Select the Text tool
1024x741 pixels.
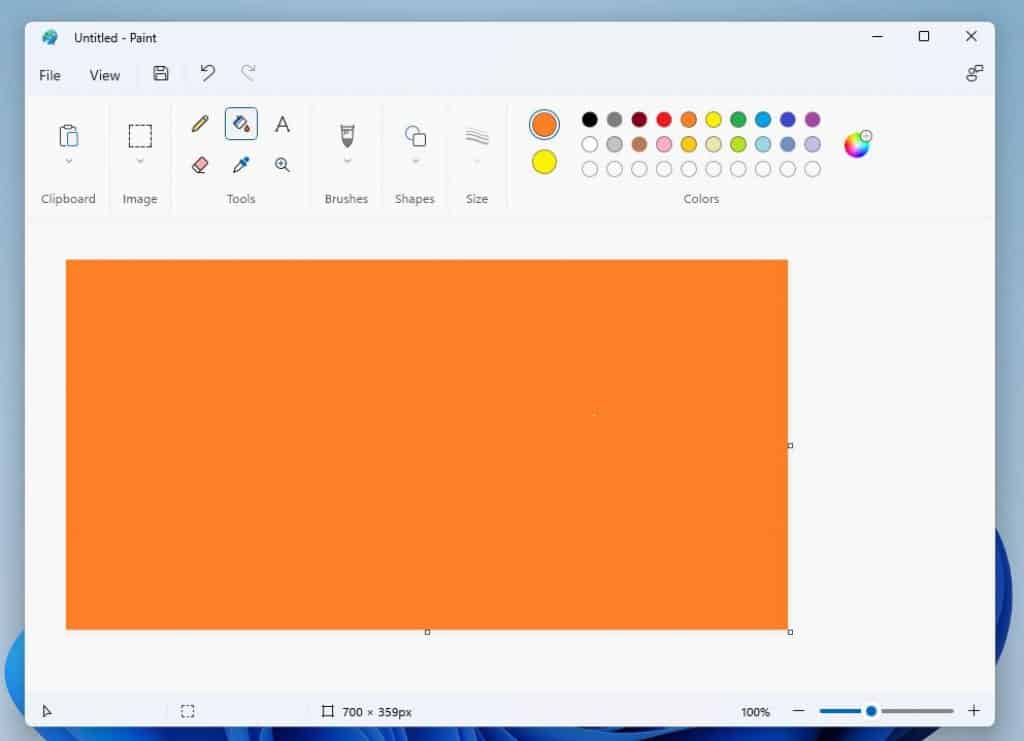tap(282, 124)
